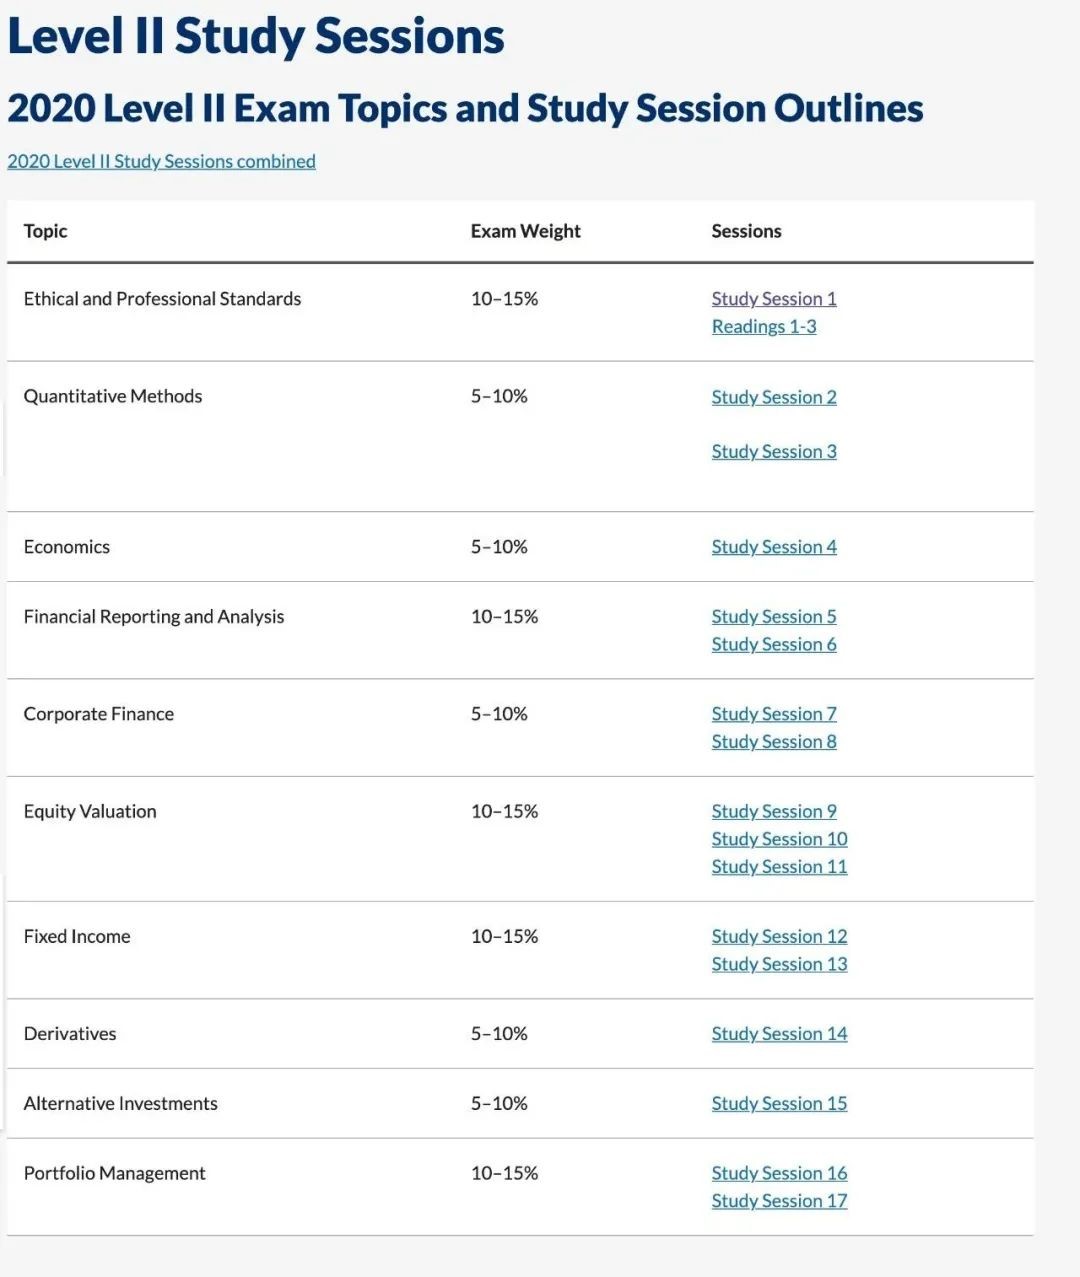Go to Study Session 7

(774, 714)
